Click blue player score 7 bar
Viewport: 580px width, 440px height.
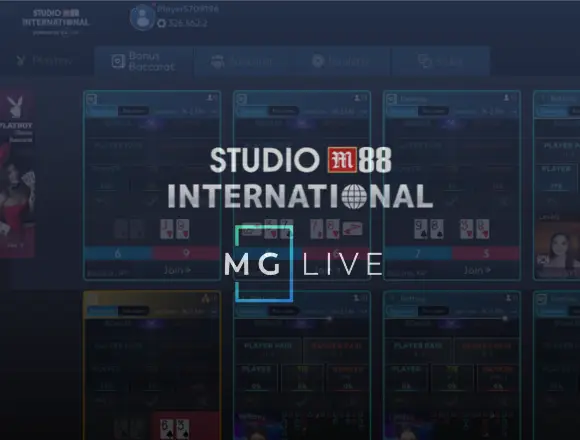(x=418, y=253)
